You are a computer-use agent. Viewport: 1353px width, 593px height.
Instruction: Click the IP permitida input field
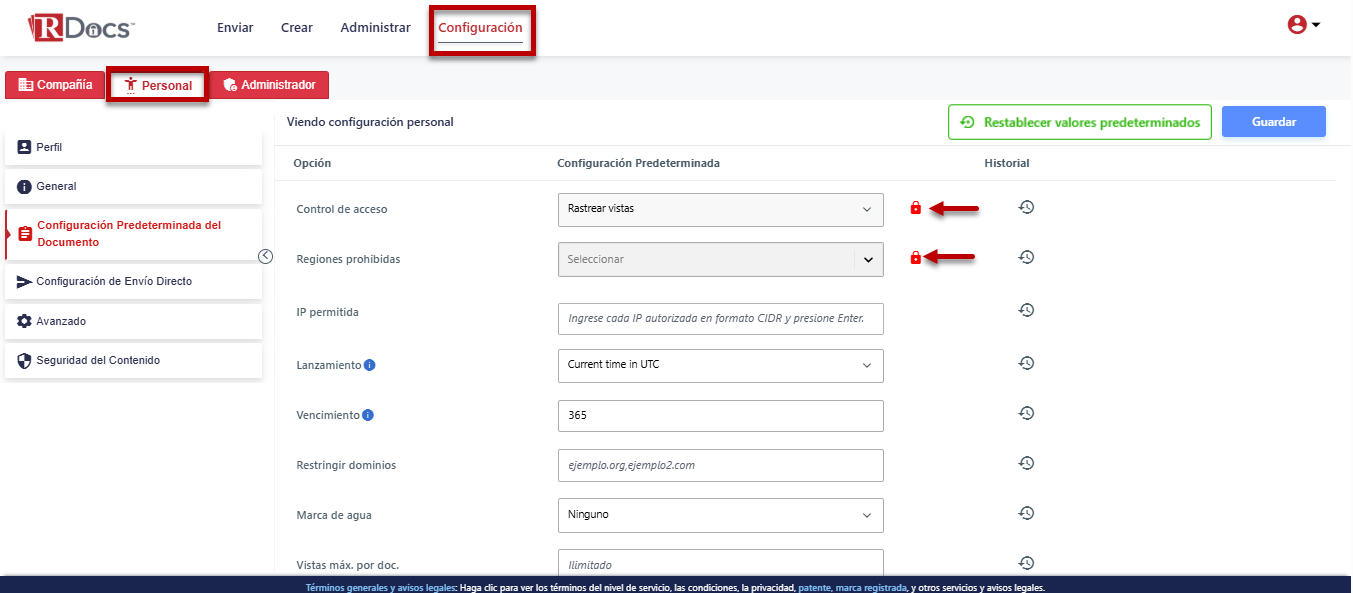pos(720,319)
